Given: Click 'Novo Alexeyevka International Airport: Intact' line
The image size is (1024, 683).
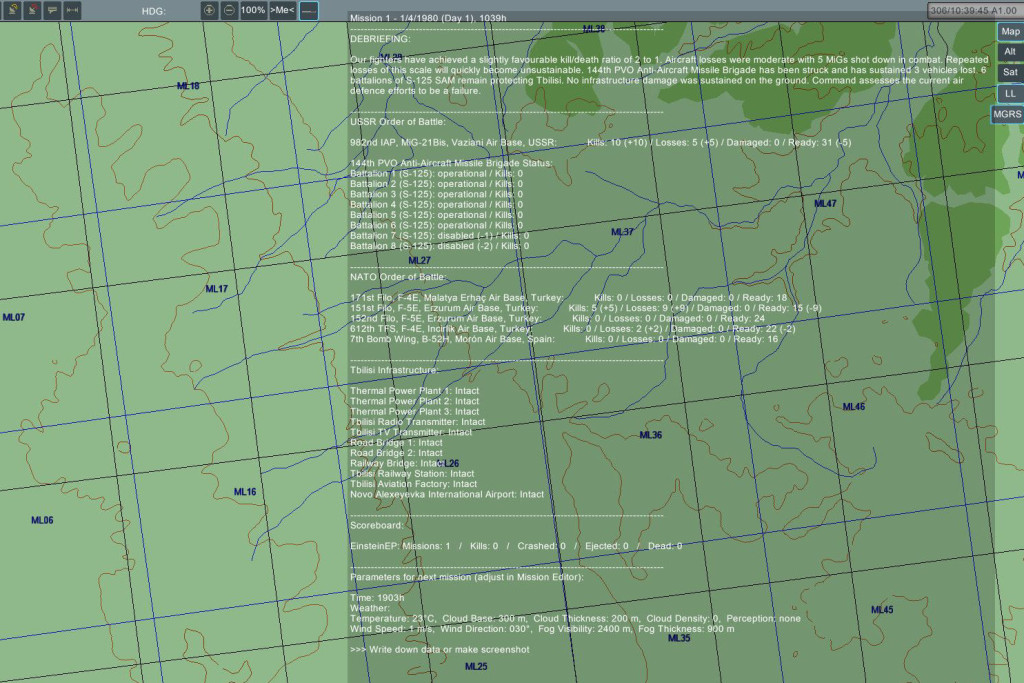Looking at the screenshot, I should point(447,494).
